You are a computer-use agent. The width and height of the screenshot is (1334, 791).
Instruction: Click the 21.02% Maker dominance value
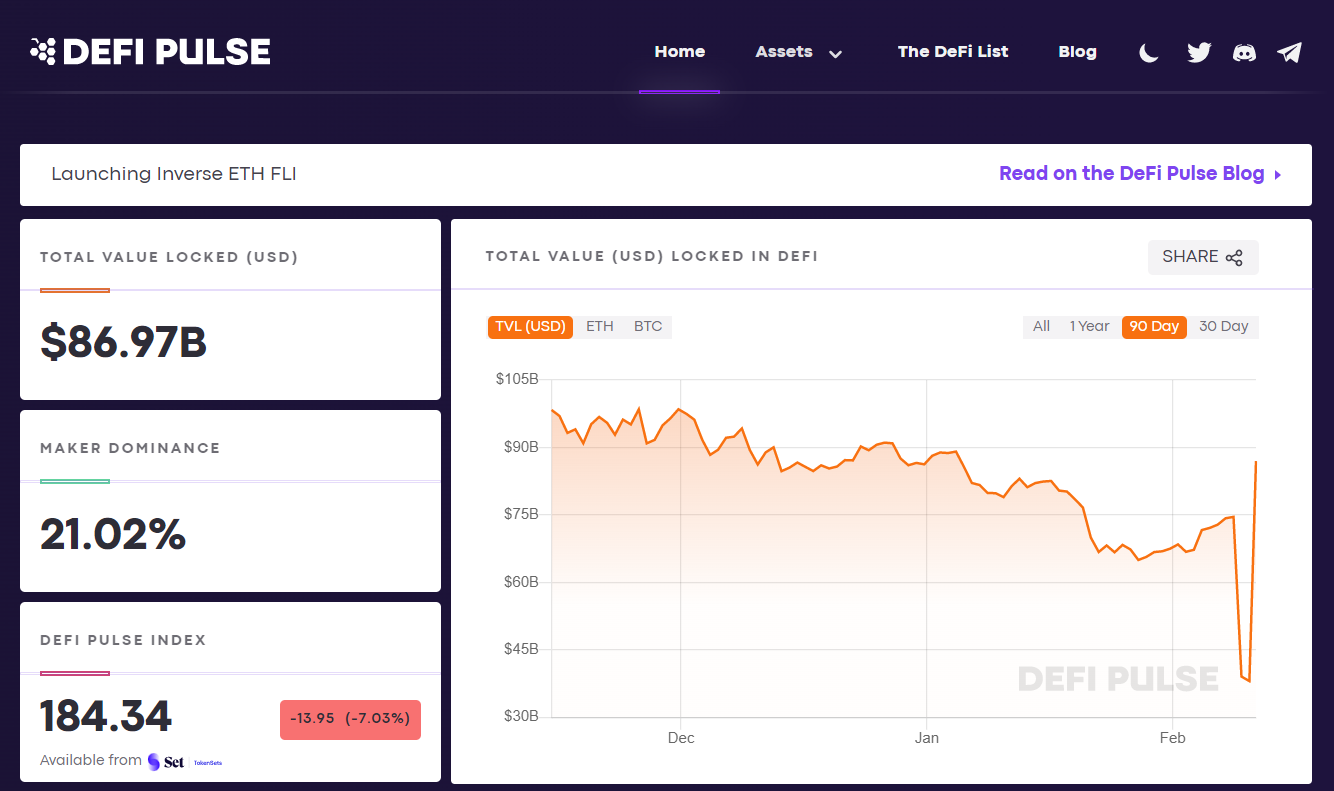tap(113, 534)
